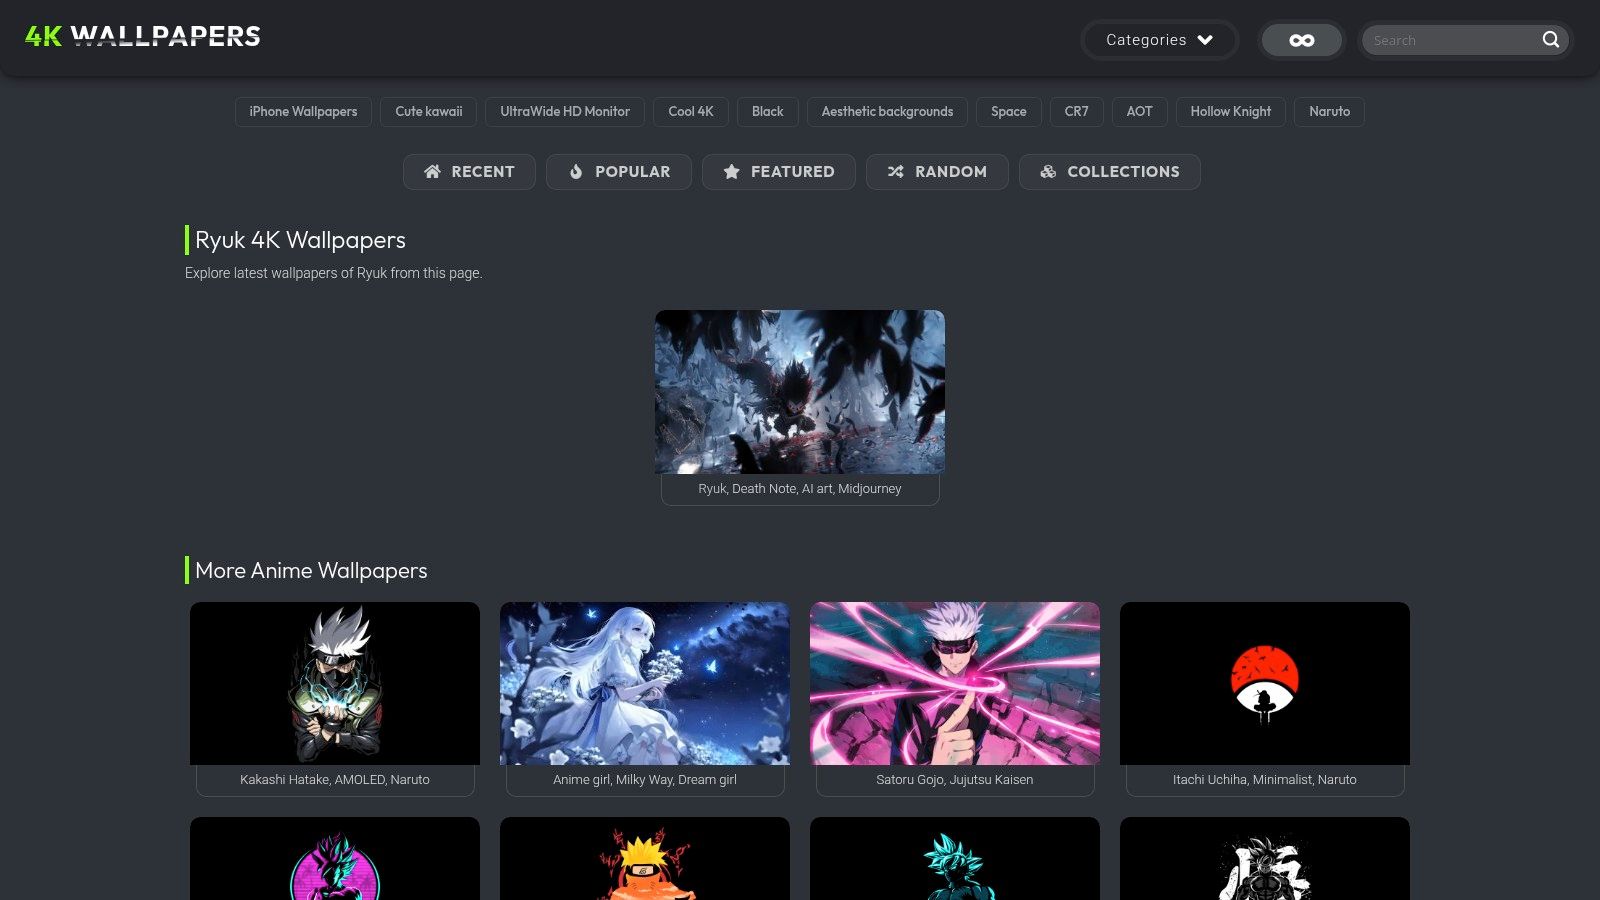Open the Kakashi Hatake wallpaper thumbnail
This screenshot has height=900, width=1600.
(x=335, y=683)
